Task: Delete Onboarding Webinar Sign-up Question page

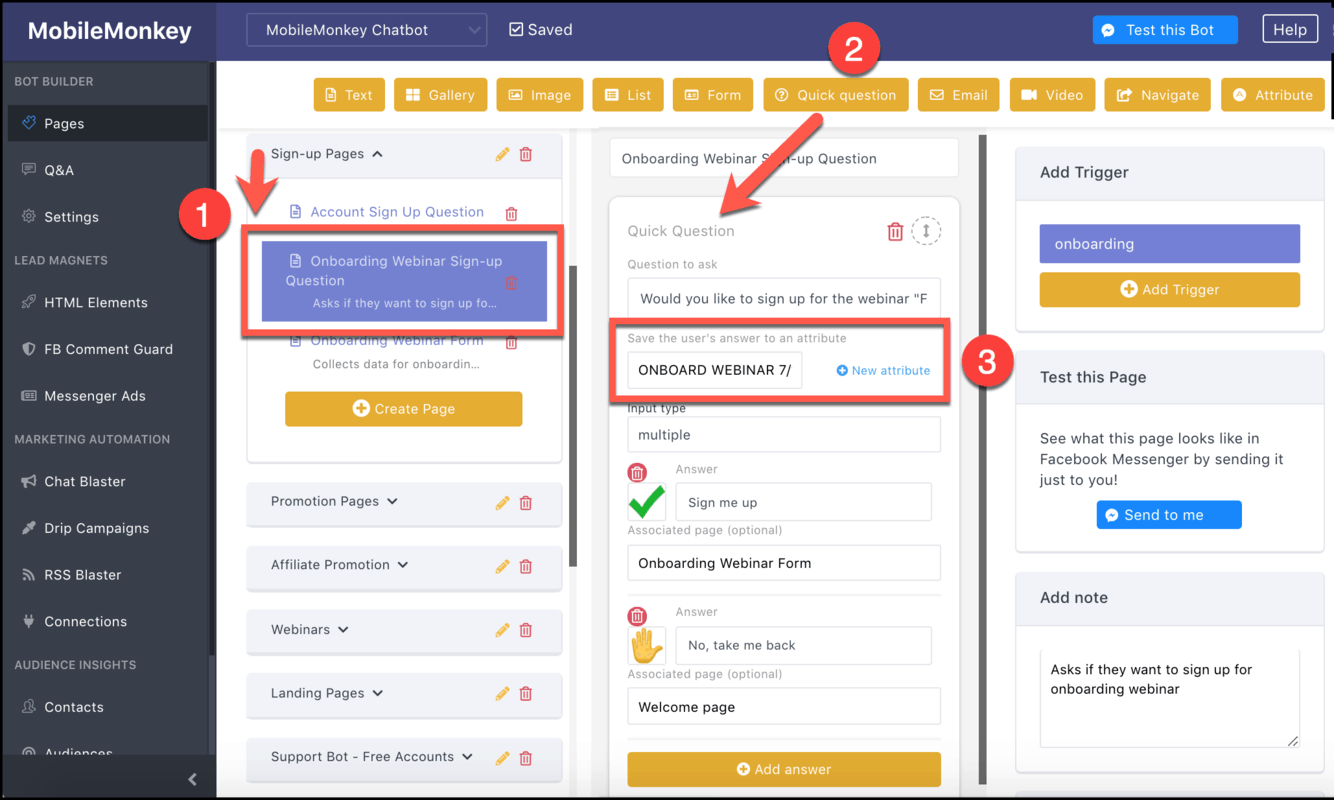Action: pyautogui.click(x=512, y=283)
